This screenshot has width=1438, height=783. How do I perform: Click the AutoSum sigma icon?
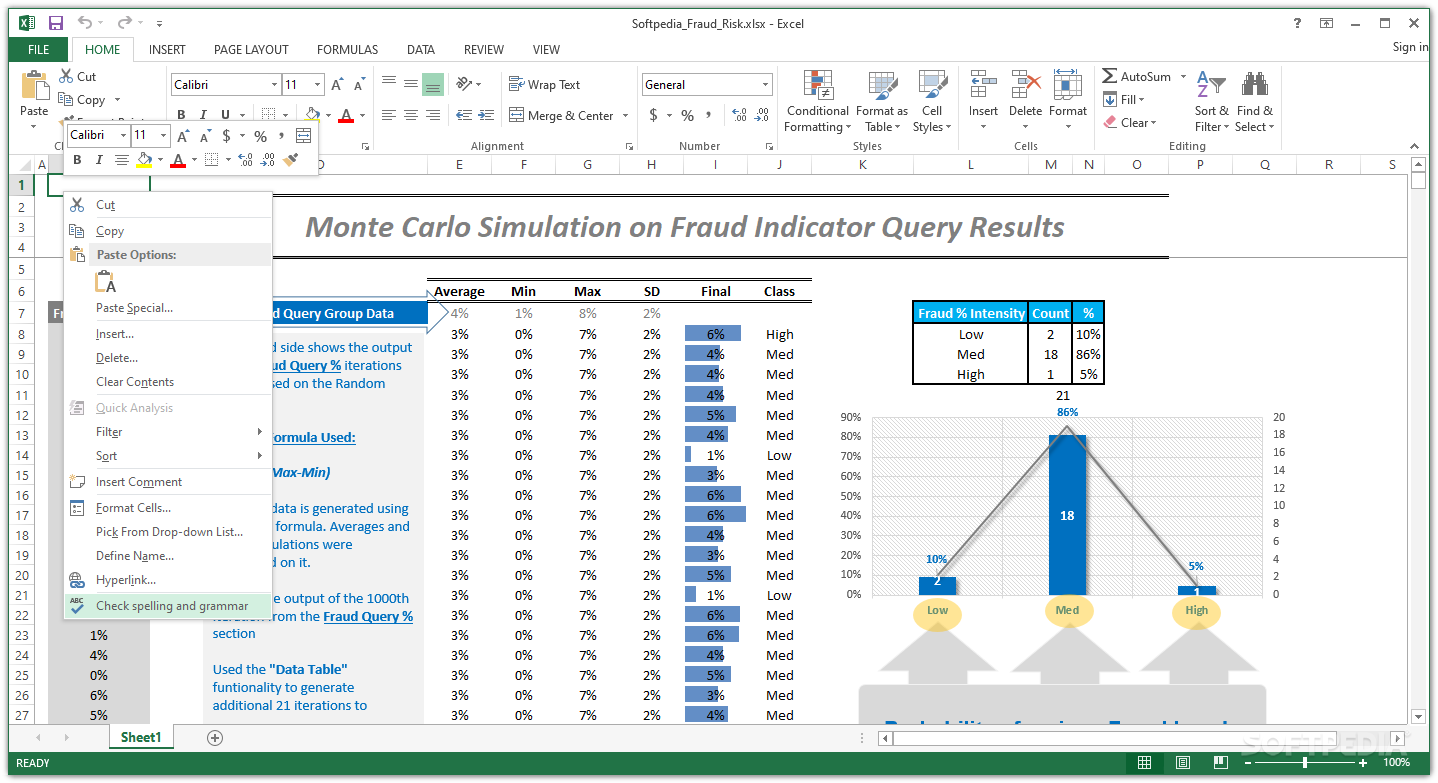pos(1110,76)
